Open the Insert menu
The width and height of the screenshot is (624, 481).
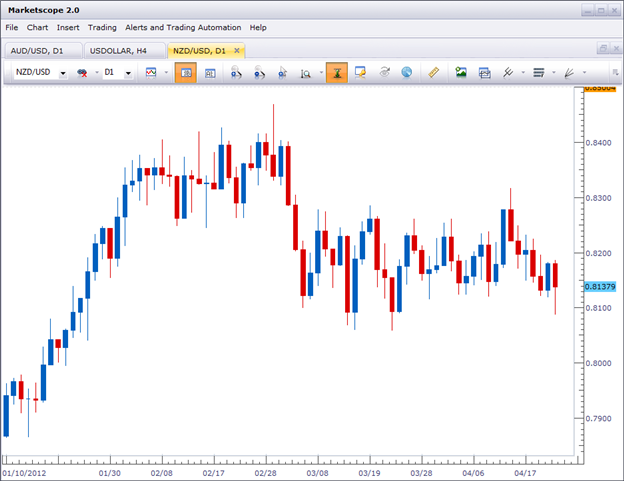68,27
